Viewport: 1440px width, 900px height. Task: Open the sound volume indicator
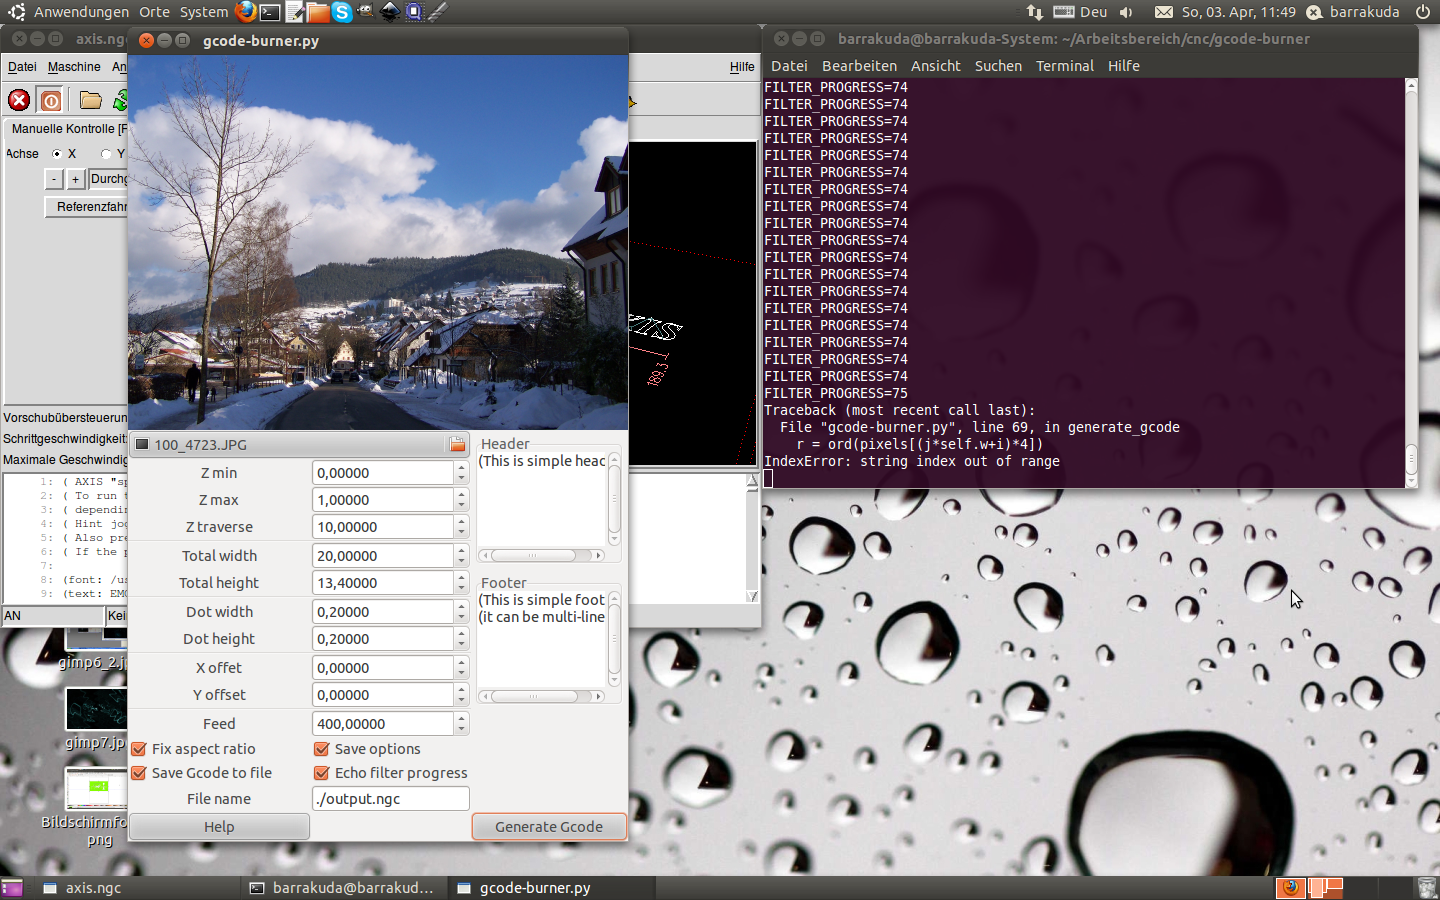(x=1126, y=12)
